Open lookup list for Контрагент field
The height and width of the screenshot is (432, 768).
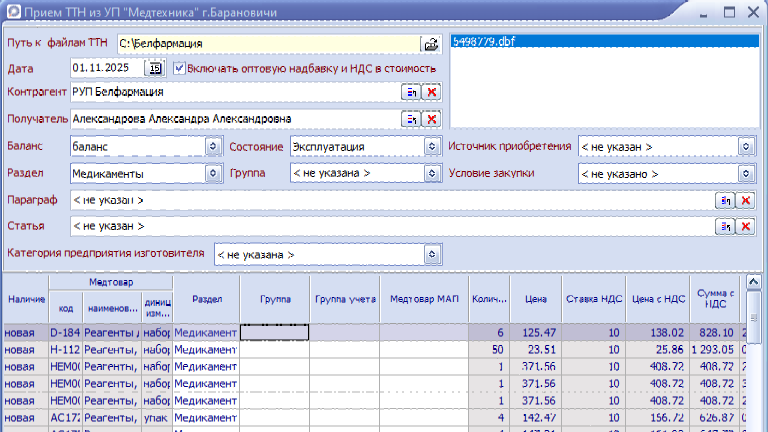411,92
